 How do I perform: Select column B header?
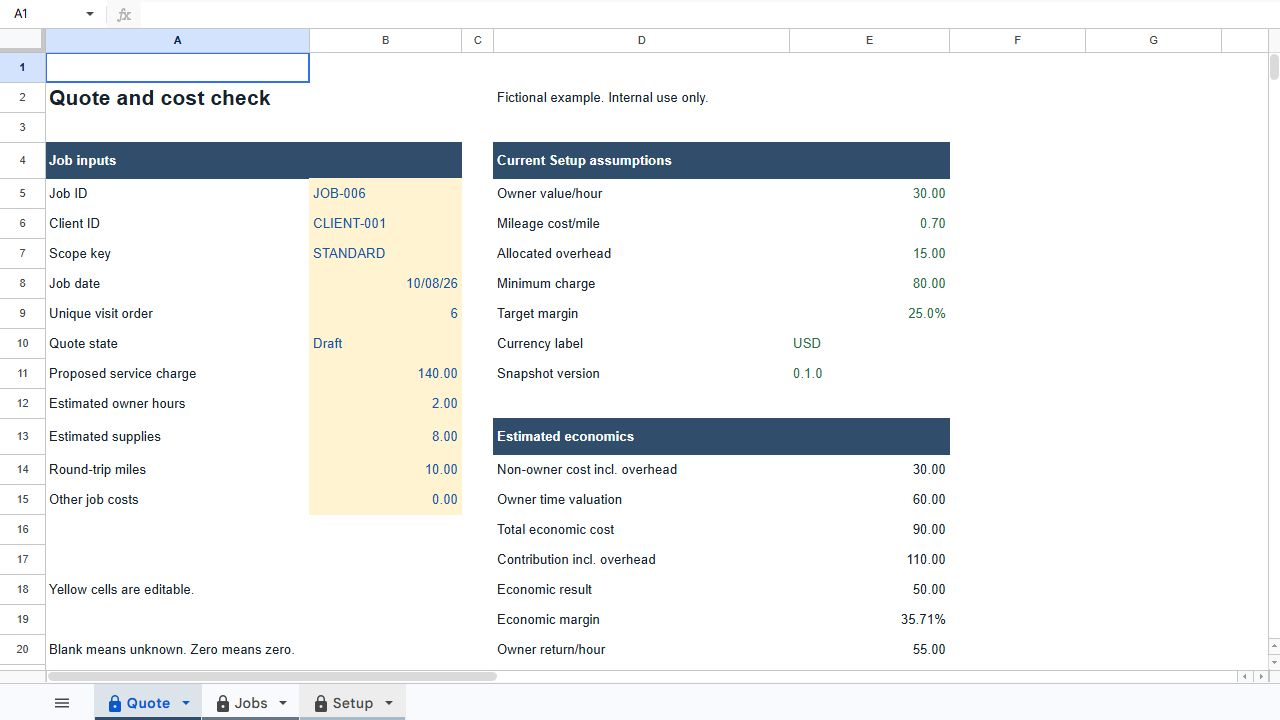(x=385, y=40)
